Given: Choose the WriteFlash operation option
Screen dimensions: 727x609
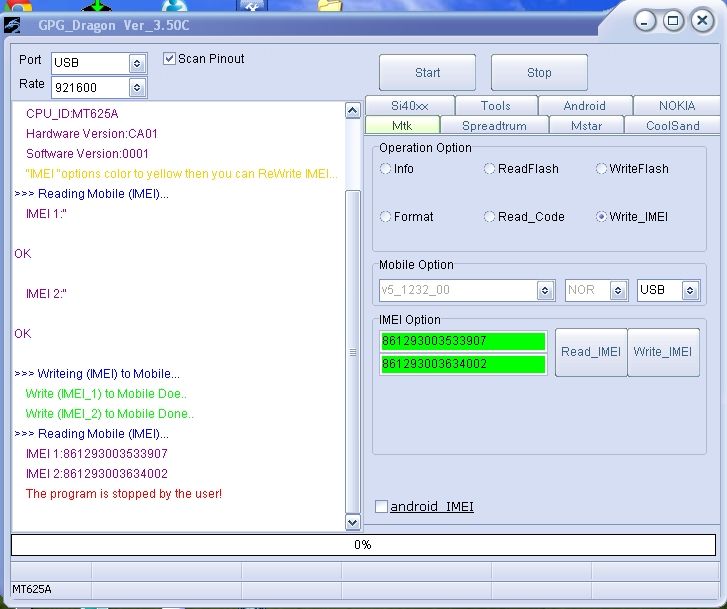Looking at the screenshot, I should [x=602, y=169].
